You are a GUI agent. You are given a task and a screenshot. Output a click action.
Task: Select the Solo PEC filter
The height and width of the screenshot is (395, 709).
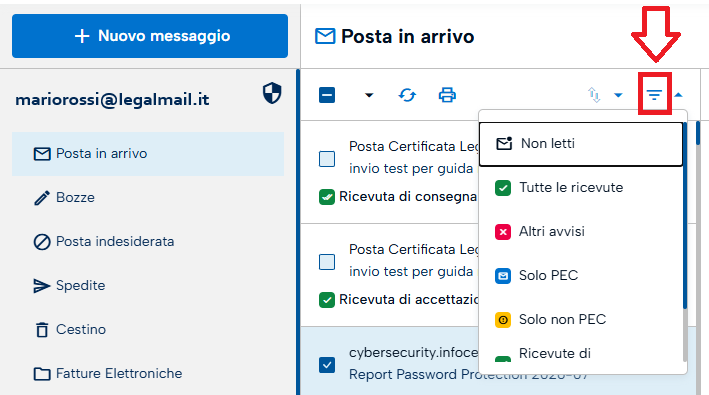(x=581, y=275)
